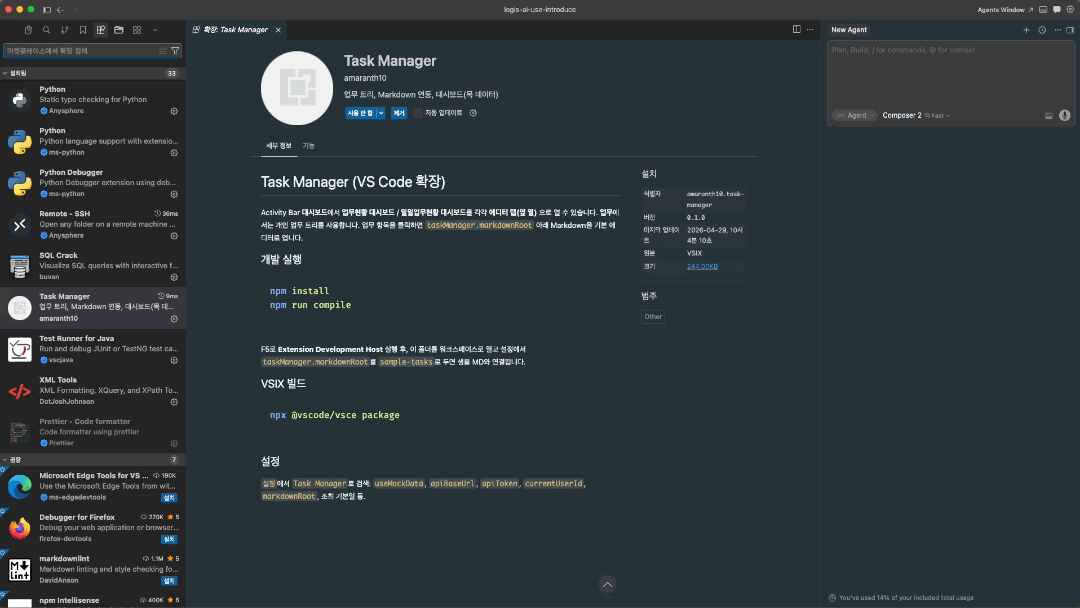This screenshot has width=1080, height=608.
Task: Open manage gear for Prettier - Code formatter
Action: (x=174, y=443)
